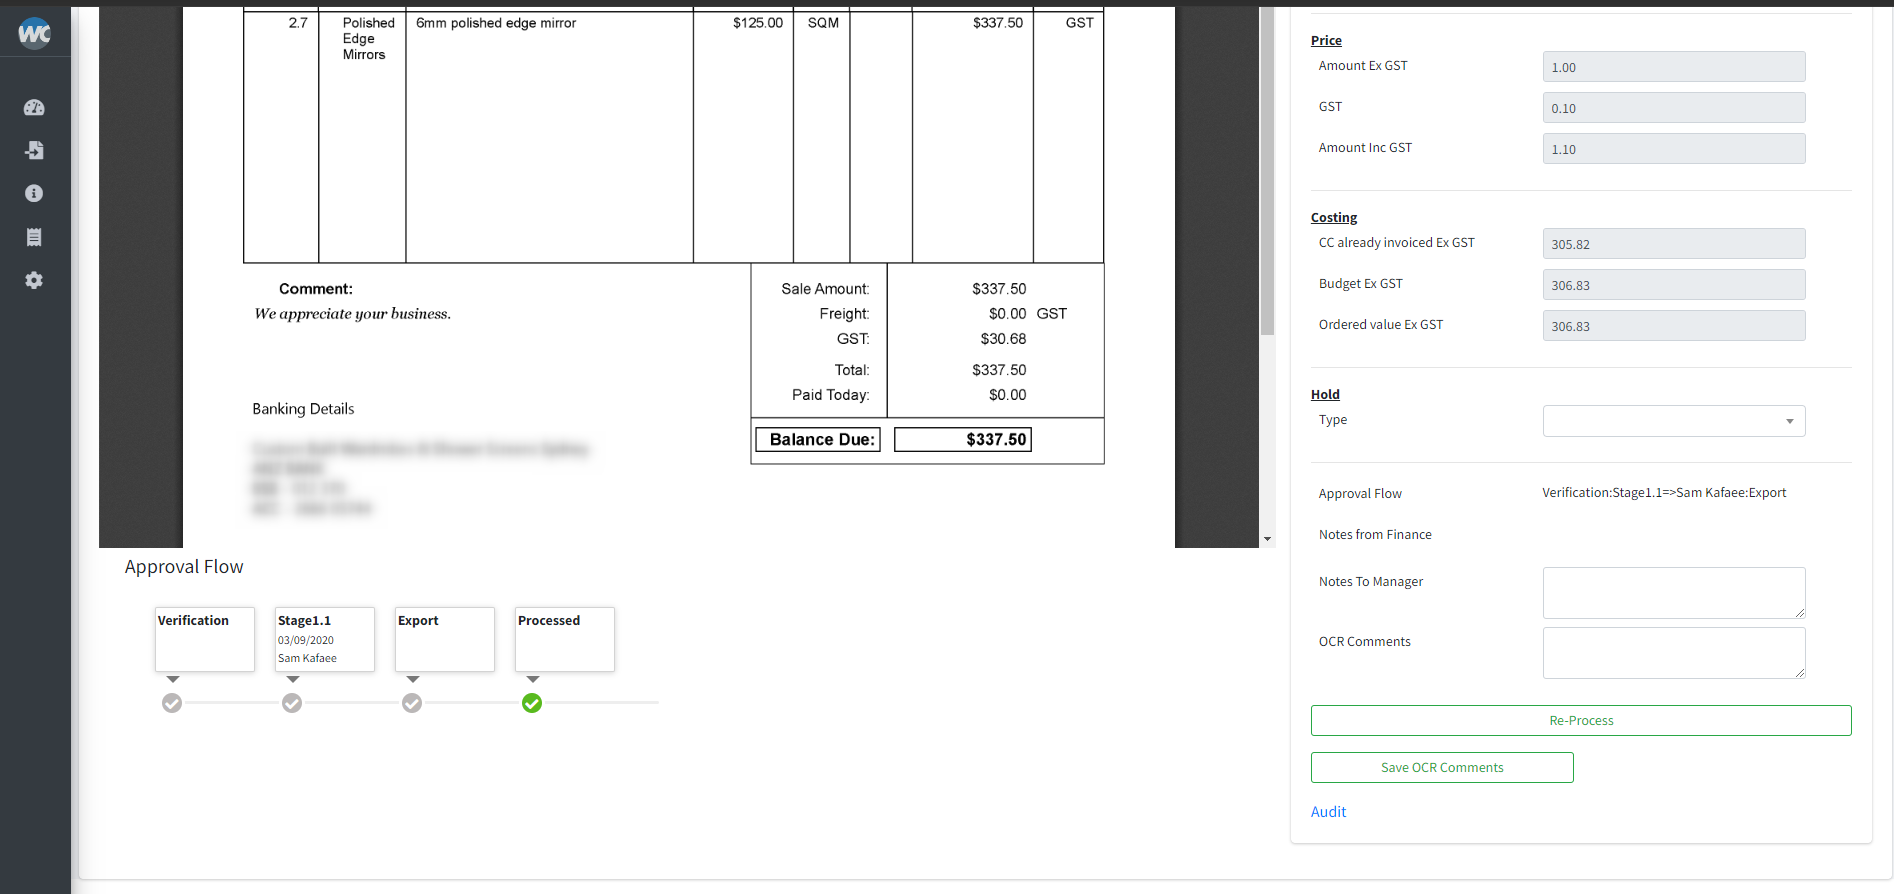
Task: Click the Verification step check circle
Action: coord(172,703)
